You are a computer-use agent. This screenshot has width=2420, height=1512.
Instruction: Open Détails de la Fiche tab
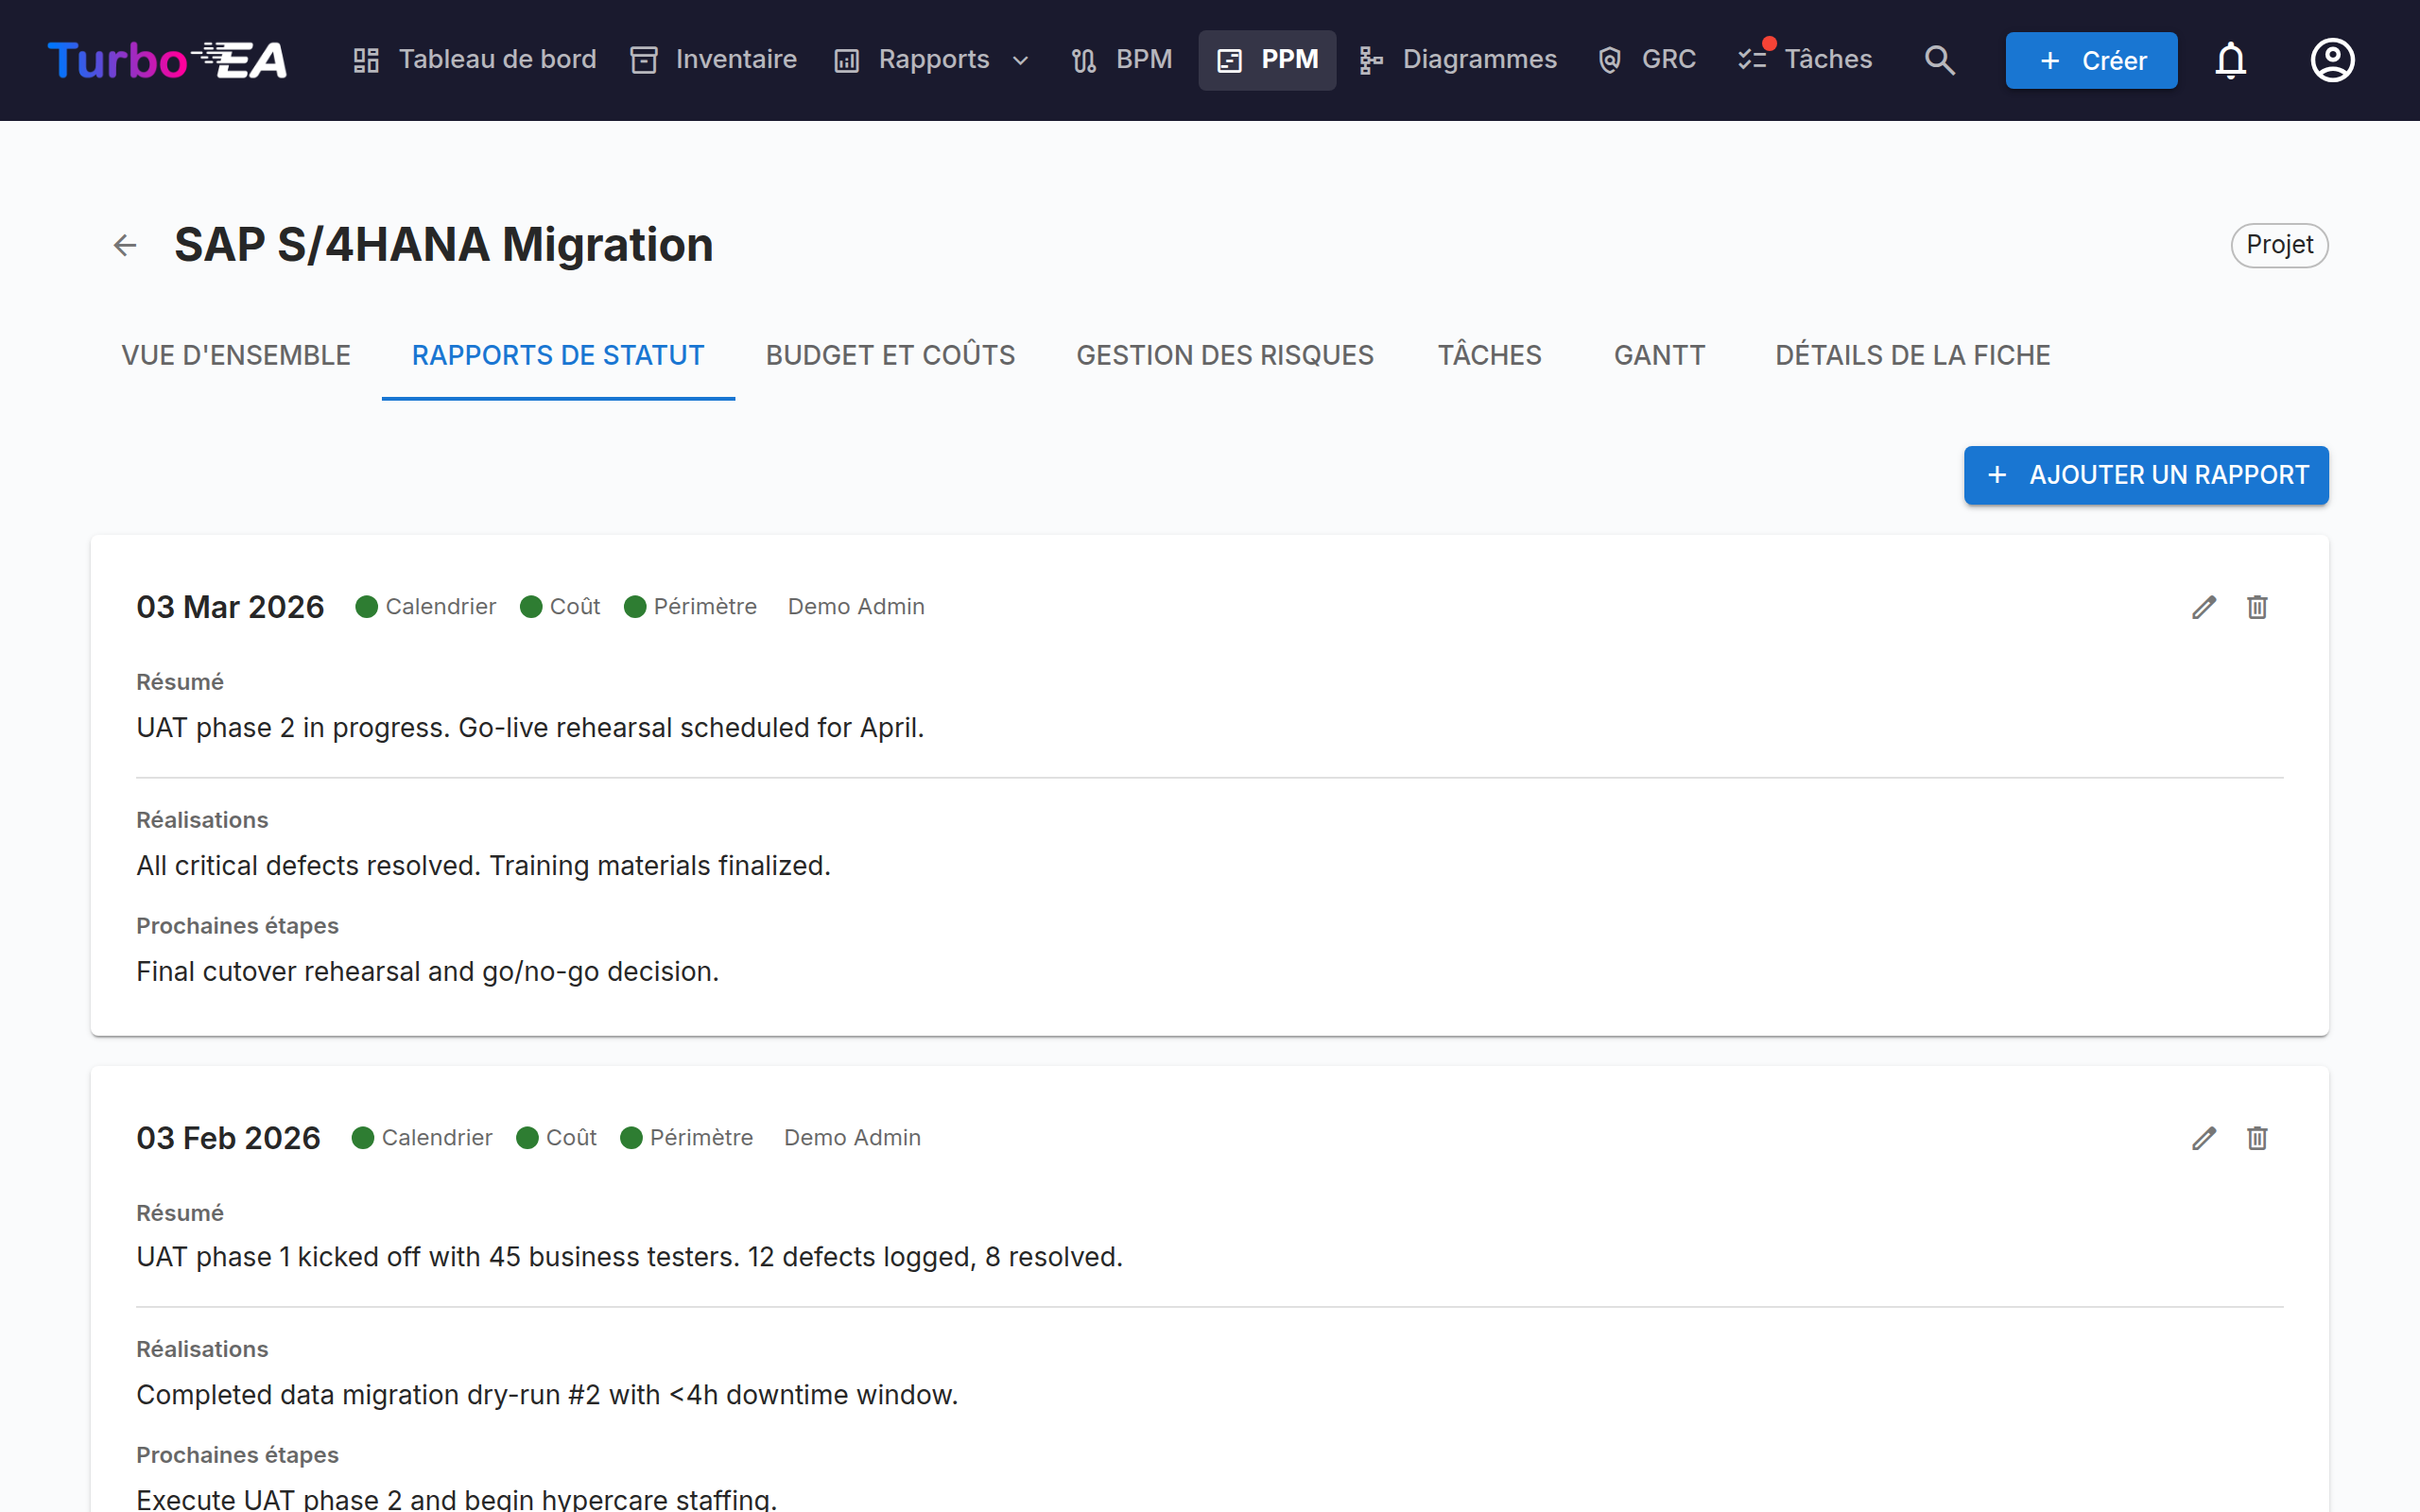[1912, 355]
